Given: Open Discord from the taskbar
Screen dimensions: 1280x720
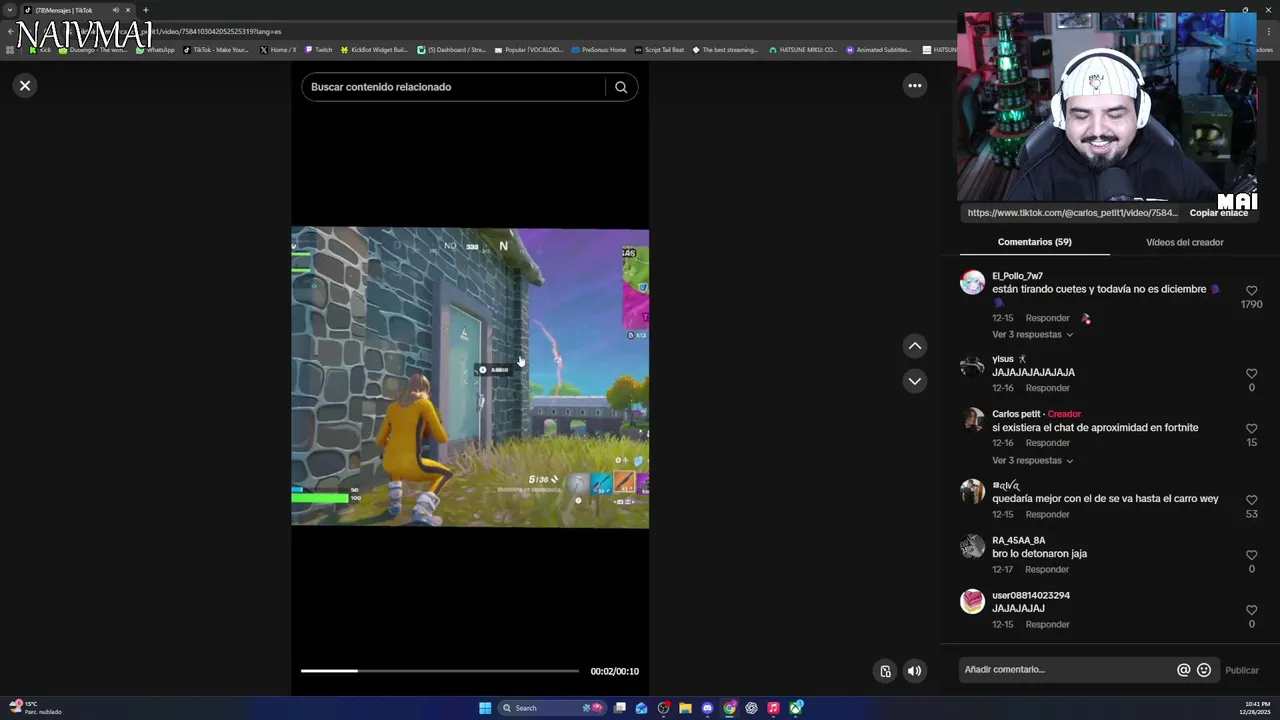Looking at the screenshot, I should point(707,708).
